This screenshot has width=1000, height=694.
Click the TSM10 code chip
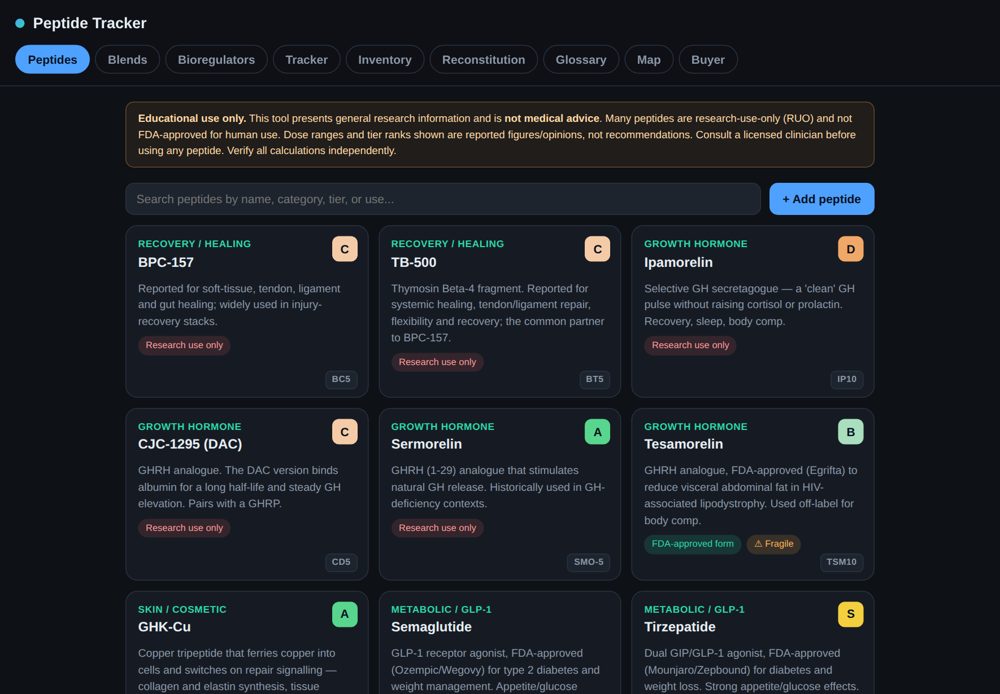842,562
